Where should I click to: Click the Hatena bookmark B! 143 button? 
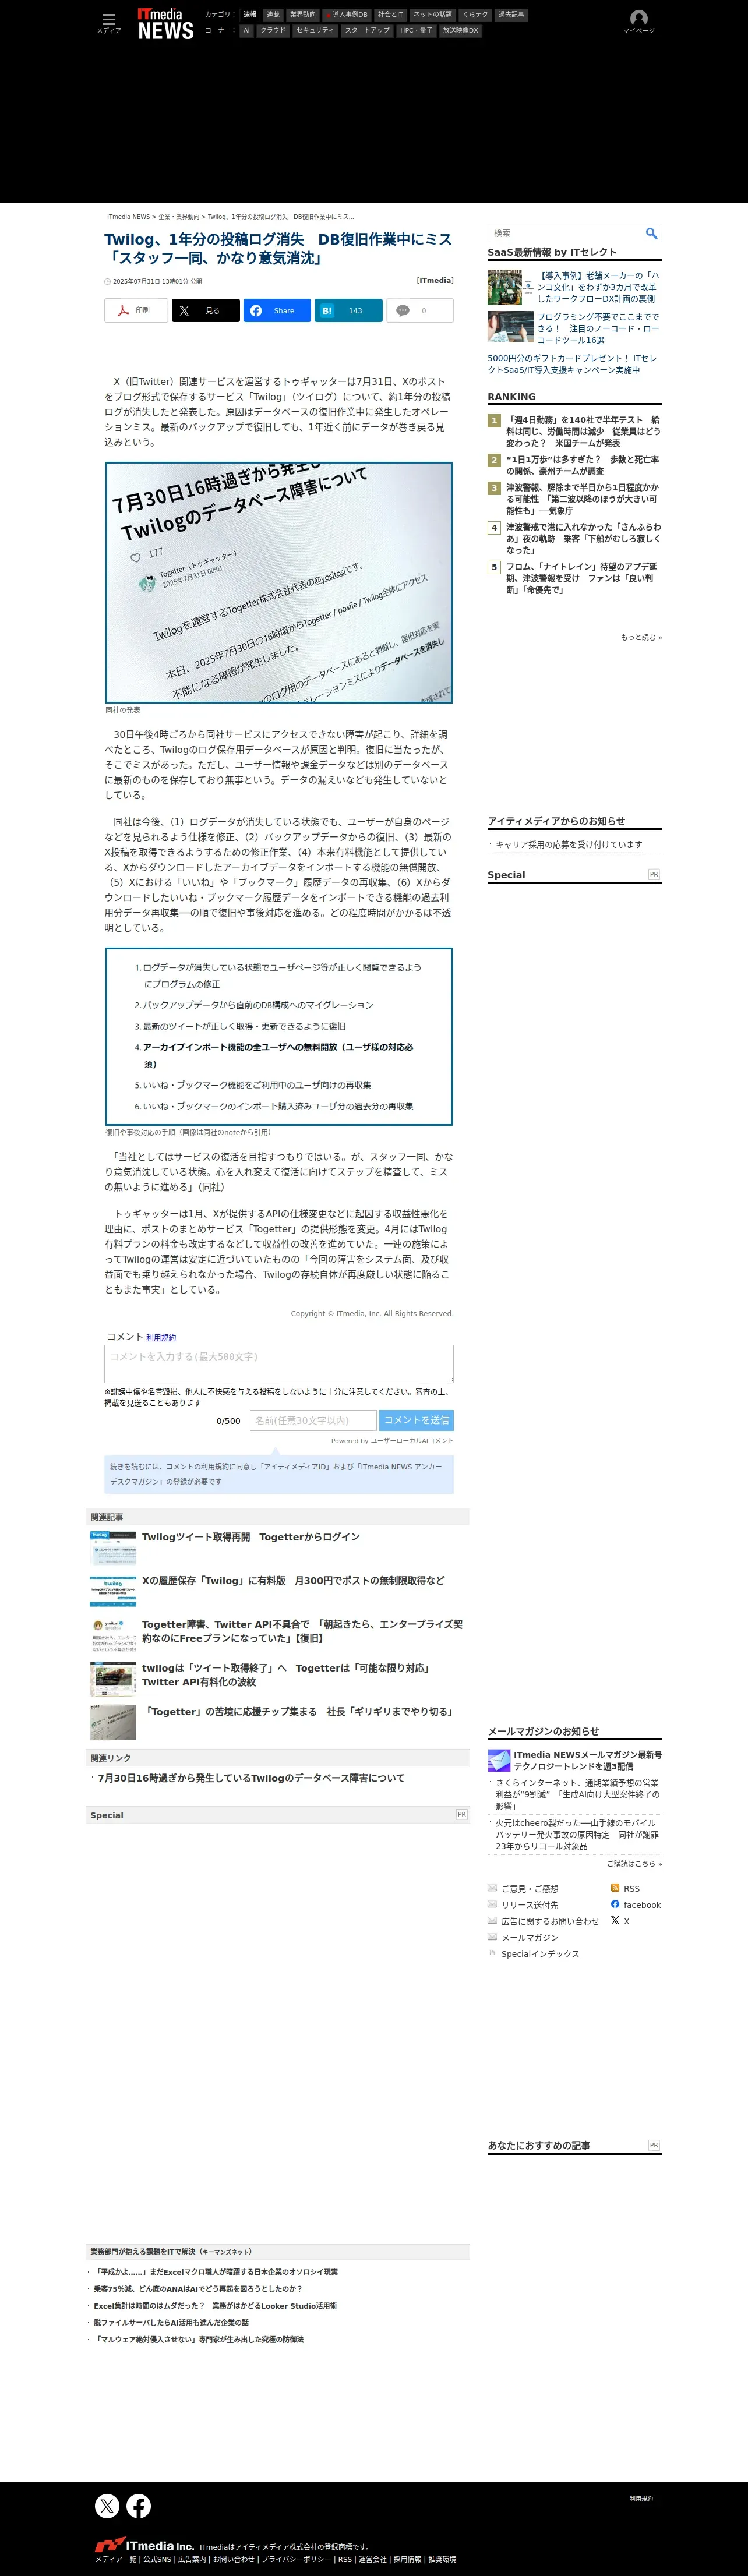[x=349, y=310]
